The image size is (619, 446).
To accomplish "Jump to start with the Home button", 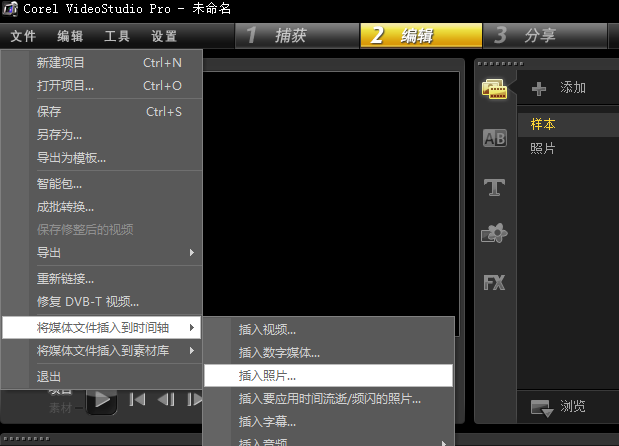I will click(x=137, y=399).
